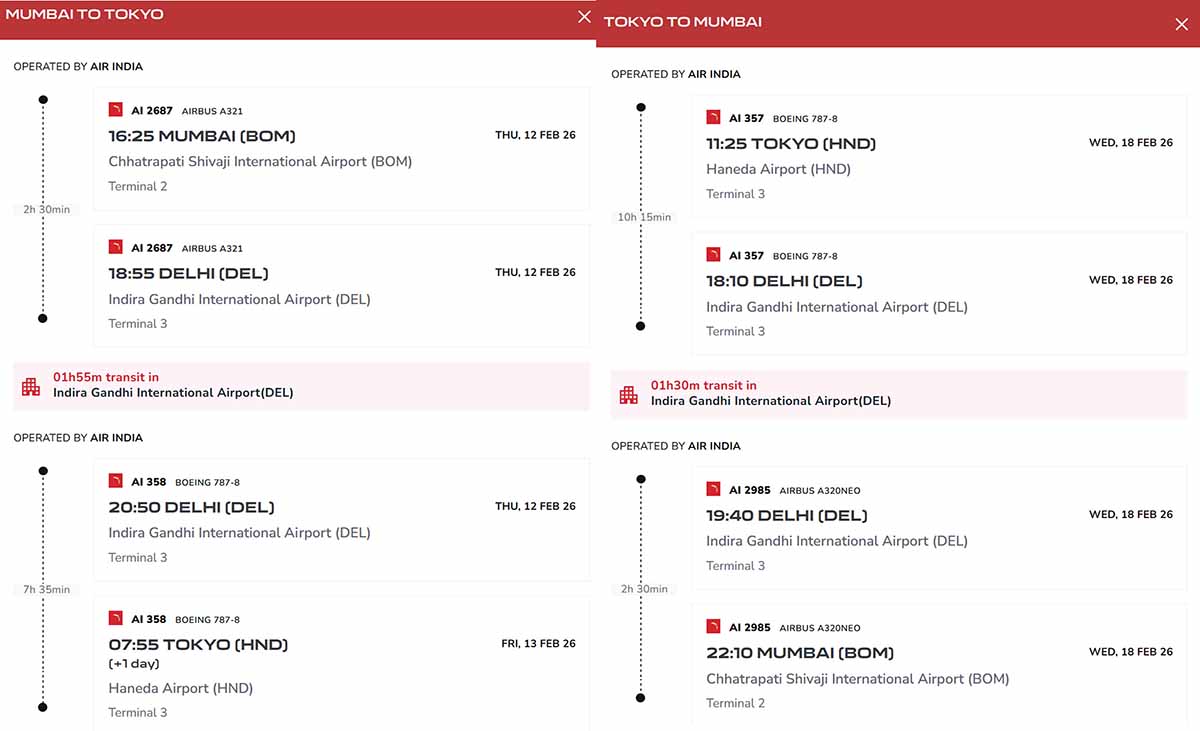Click Air India logo next to AI 358 Tokyo arrival
Screen dimensions: 1200x731
[x=115, y=618]
